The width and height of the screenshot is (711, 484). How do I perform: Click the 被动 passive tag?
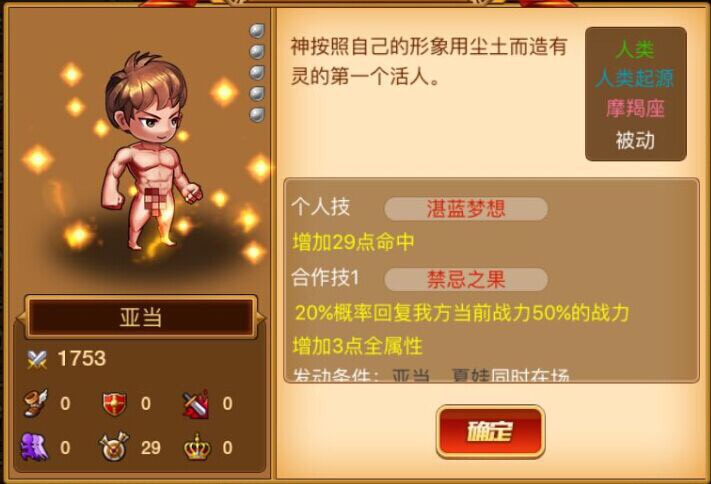pos(635,140)
